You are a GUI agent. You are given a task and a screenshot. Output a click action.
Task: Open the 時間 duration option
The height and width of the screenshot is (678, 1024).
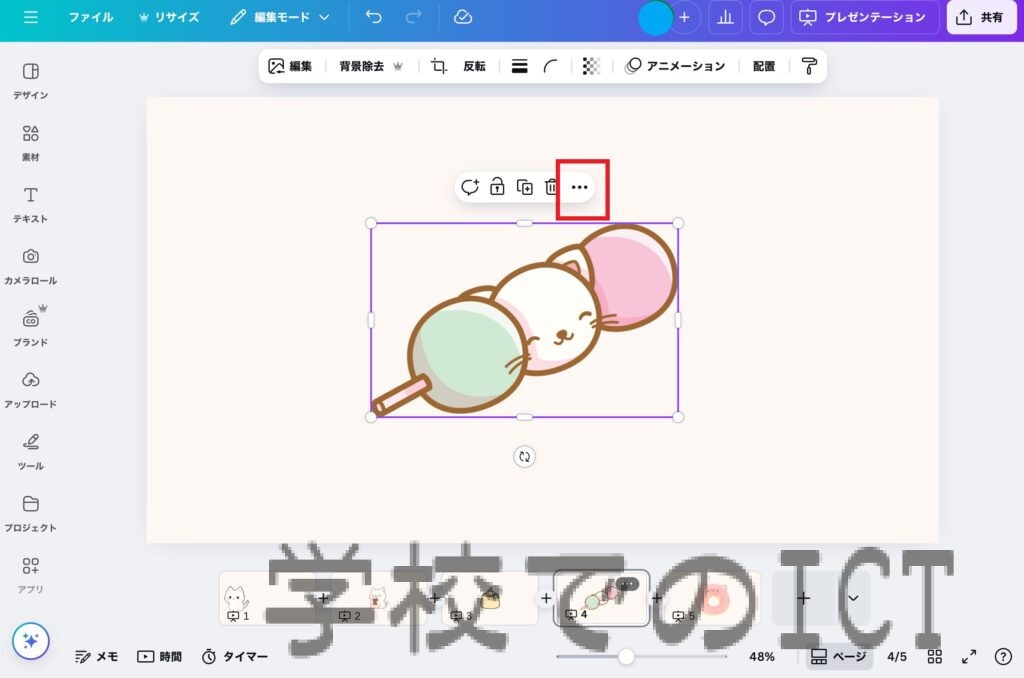159,656
